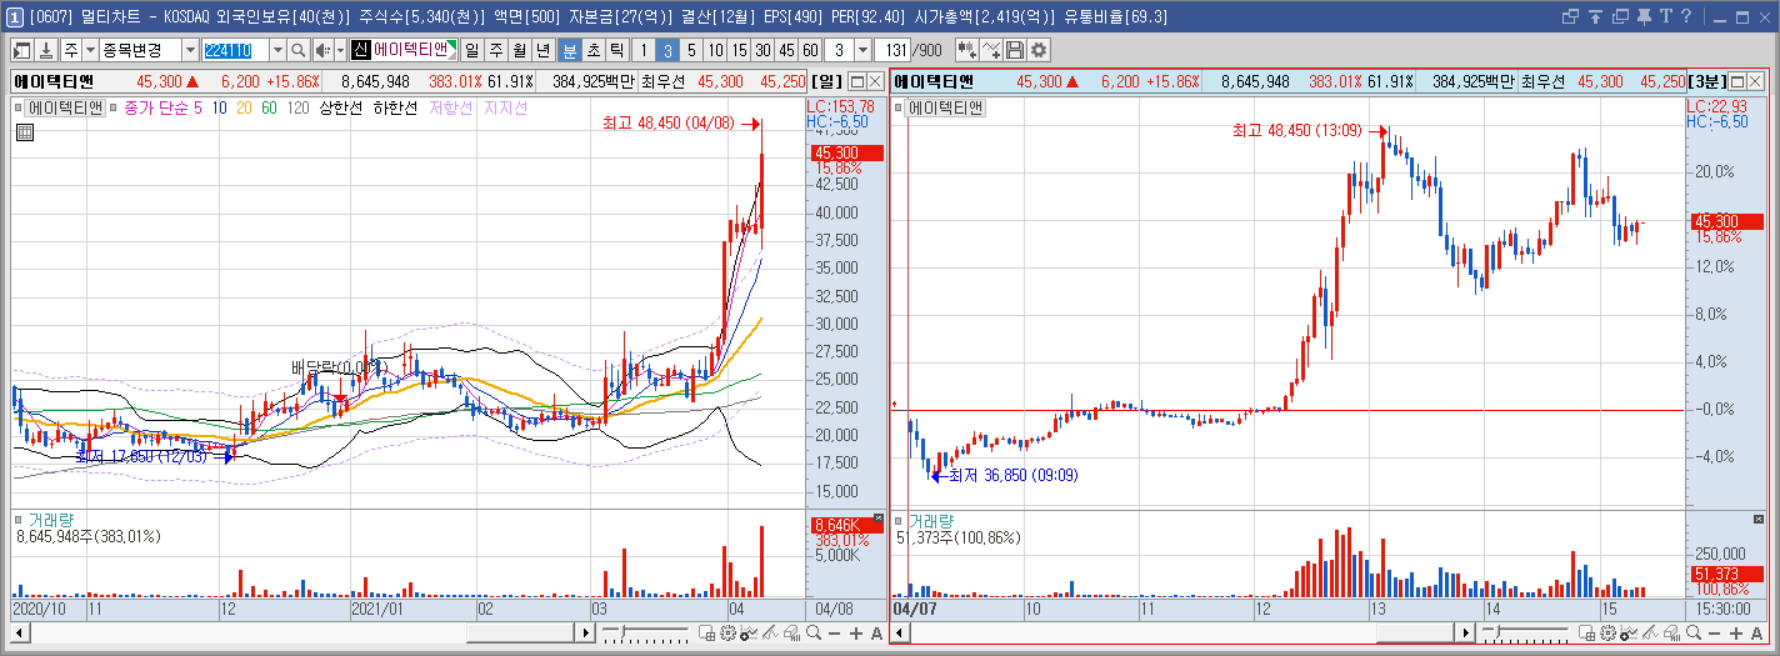Viewport: 1780px width, 656px height.
Task: Close the right 3-minute chart pane
Action: [1755, 81]
